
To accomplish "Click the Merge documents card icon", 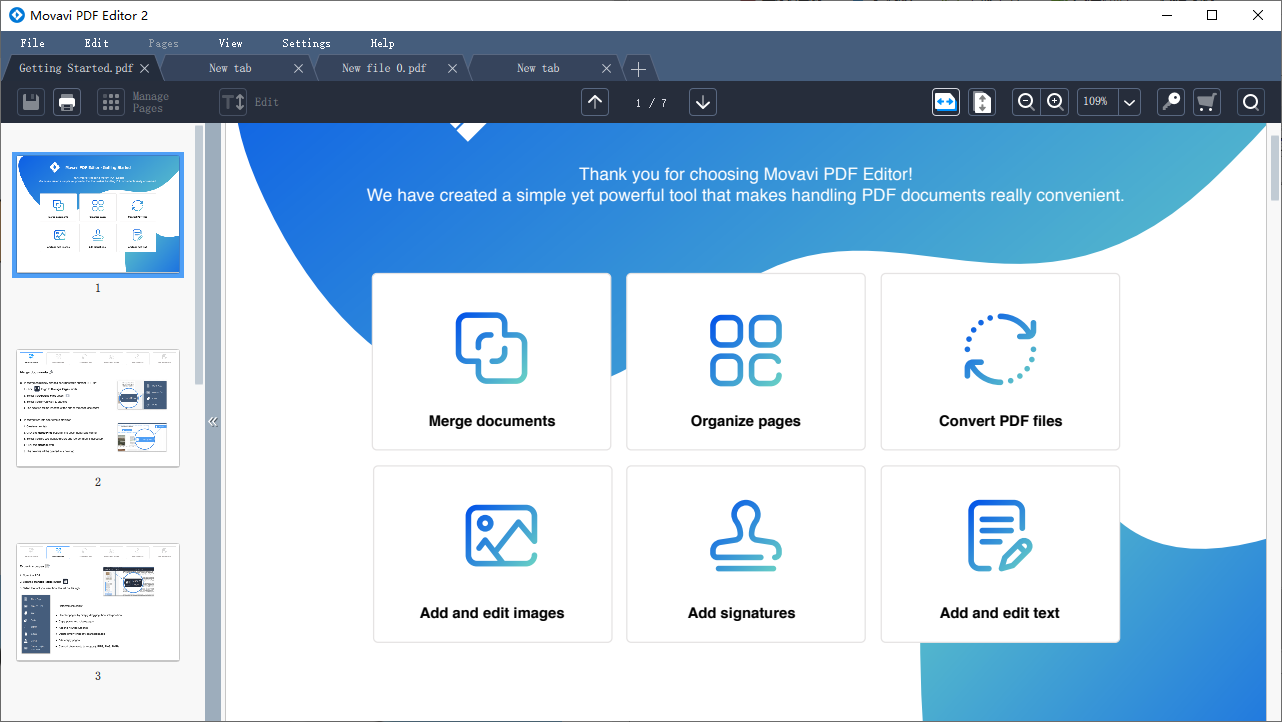I will (492, 348).
